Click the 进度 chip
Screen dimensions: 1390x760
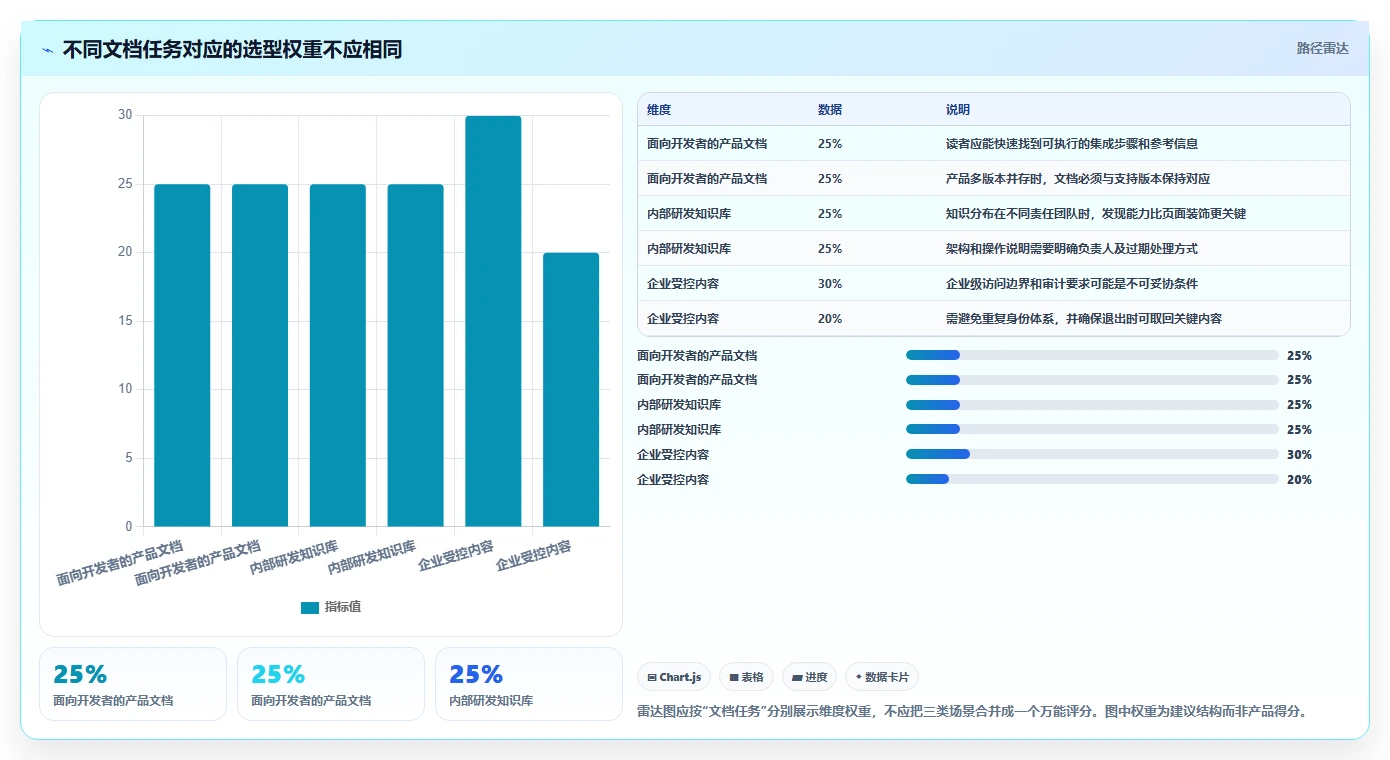click(x=810, y=677)
